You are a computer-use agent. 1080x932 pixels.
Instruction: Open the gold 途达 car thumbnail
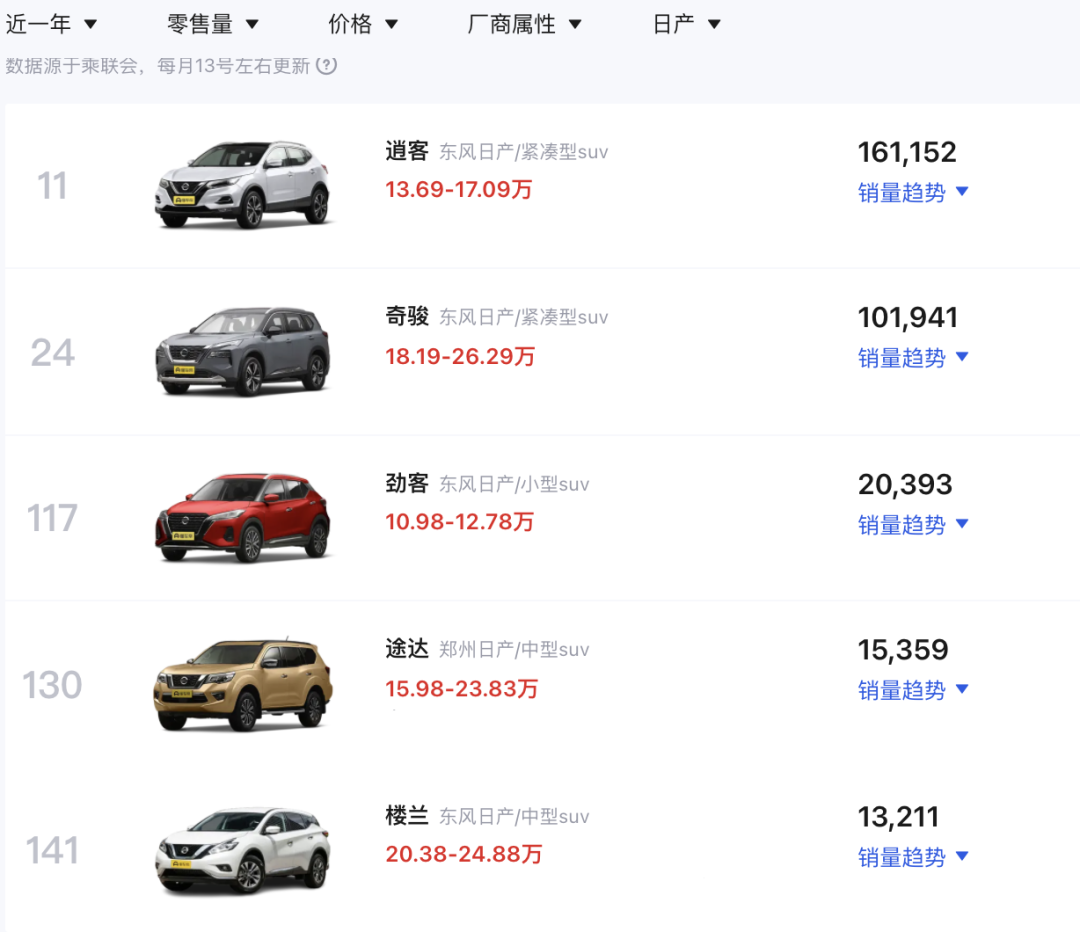click(243, 684)
